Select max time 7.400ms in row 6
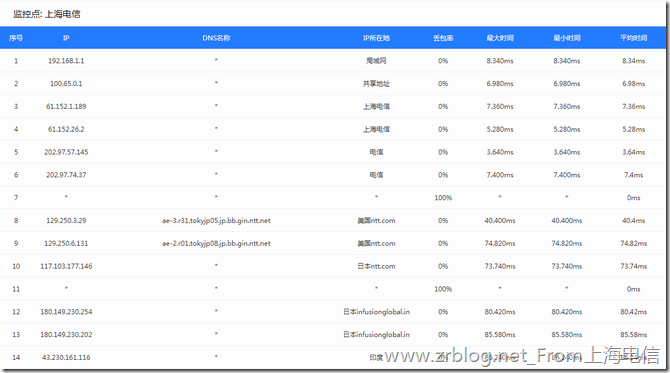670x373 pixels. tap(500, 175)
